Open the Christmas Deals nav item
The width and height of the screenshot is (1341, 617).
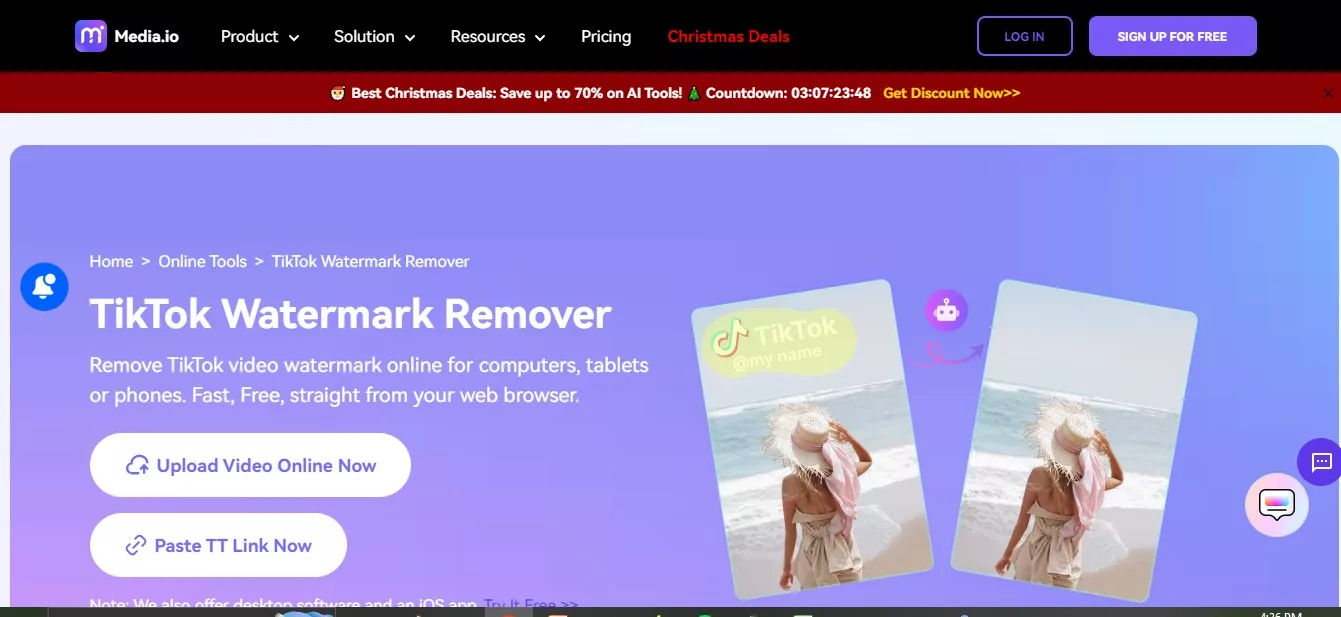(728, 37)
